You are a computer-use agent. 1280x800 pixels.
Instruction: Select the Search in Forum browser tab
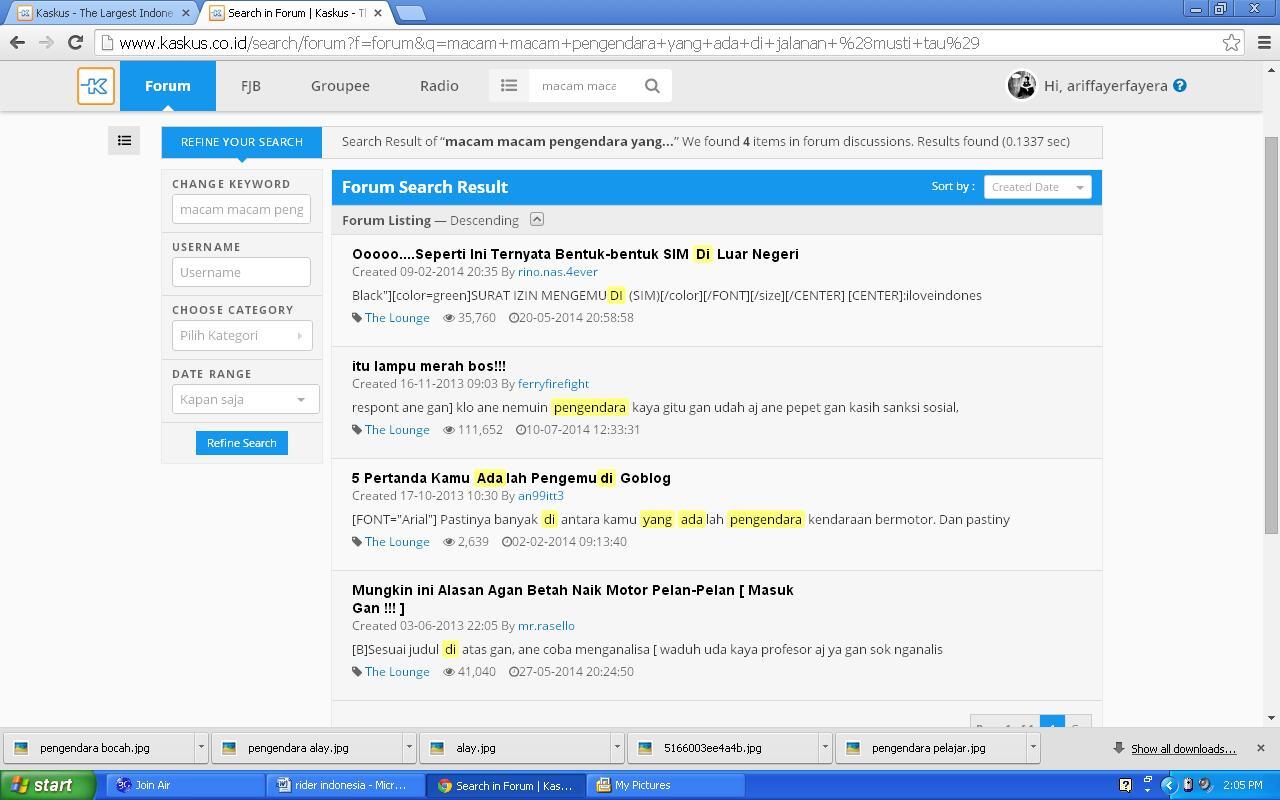295,13
